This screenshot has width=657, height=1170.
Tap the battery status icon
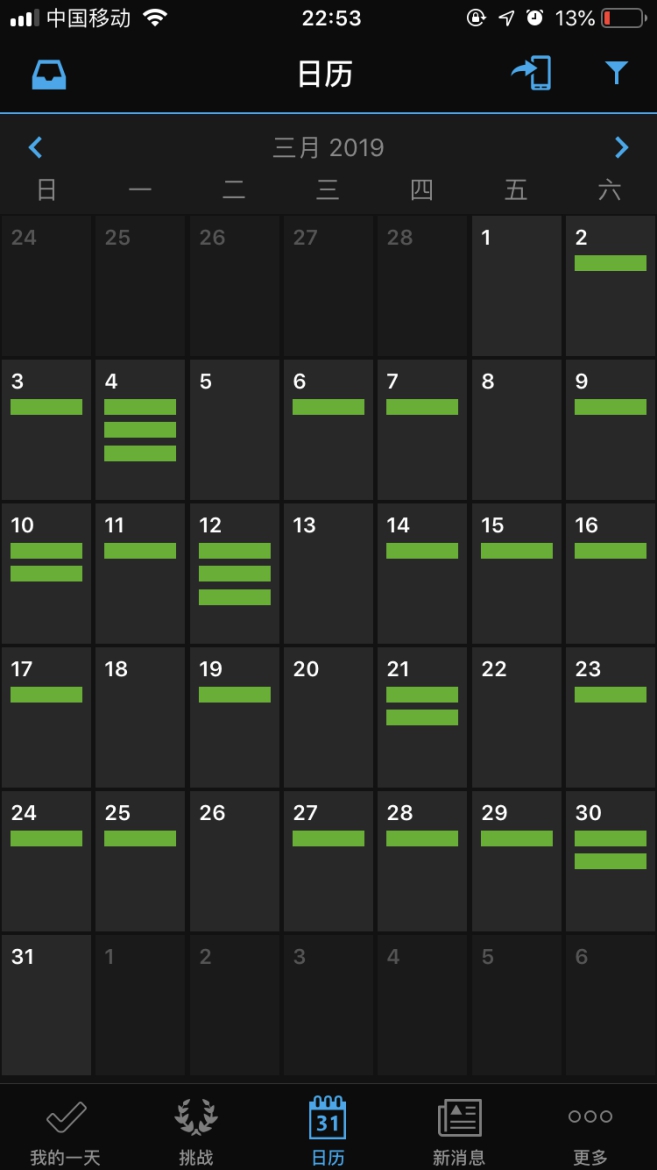click(x=622, y=18)
